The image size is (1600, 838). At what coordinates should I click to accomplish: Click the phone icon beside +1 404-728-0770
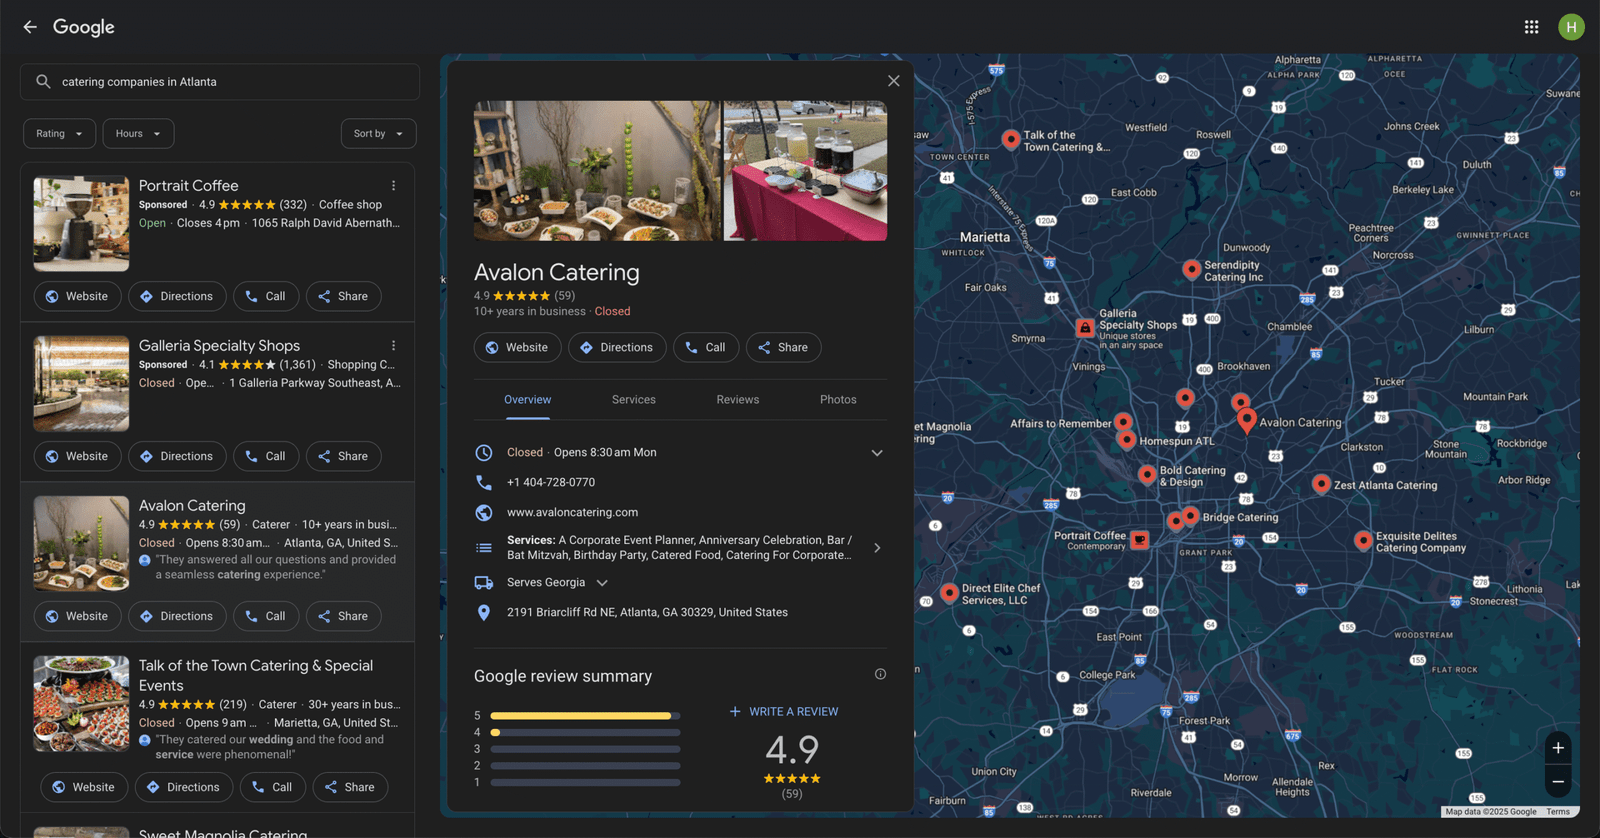click(484, 482)
